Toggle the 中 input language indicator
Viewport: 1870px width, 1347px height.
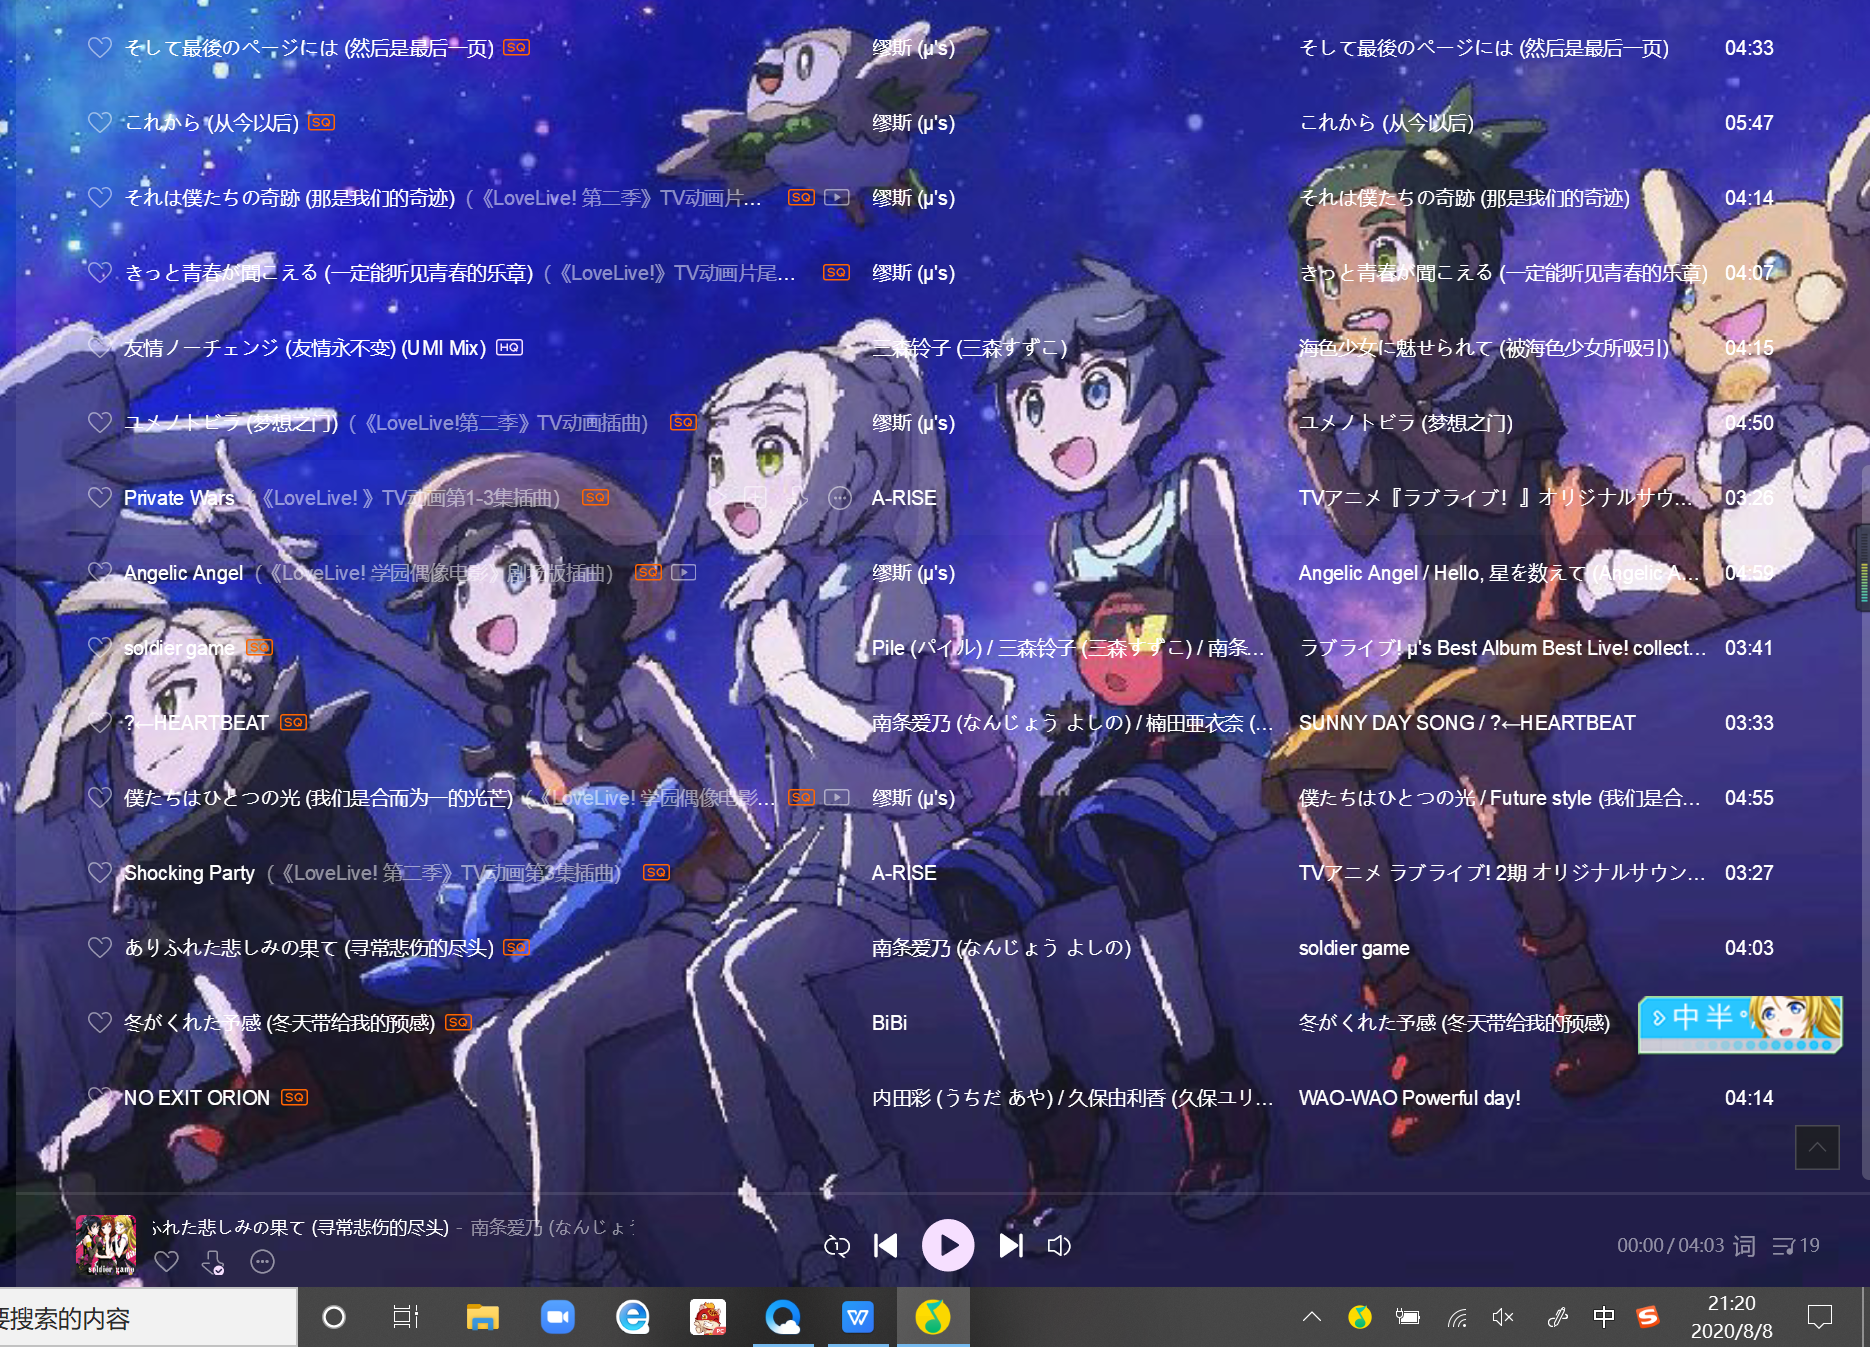point(1604,1317)
